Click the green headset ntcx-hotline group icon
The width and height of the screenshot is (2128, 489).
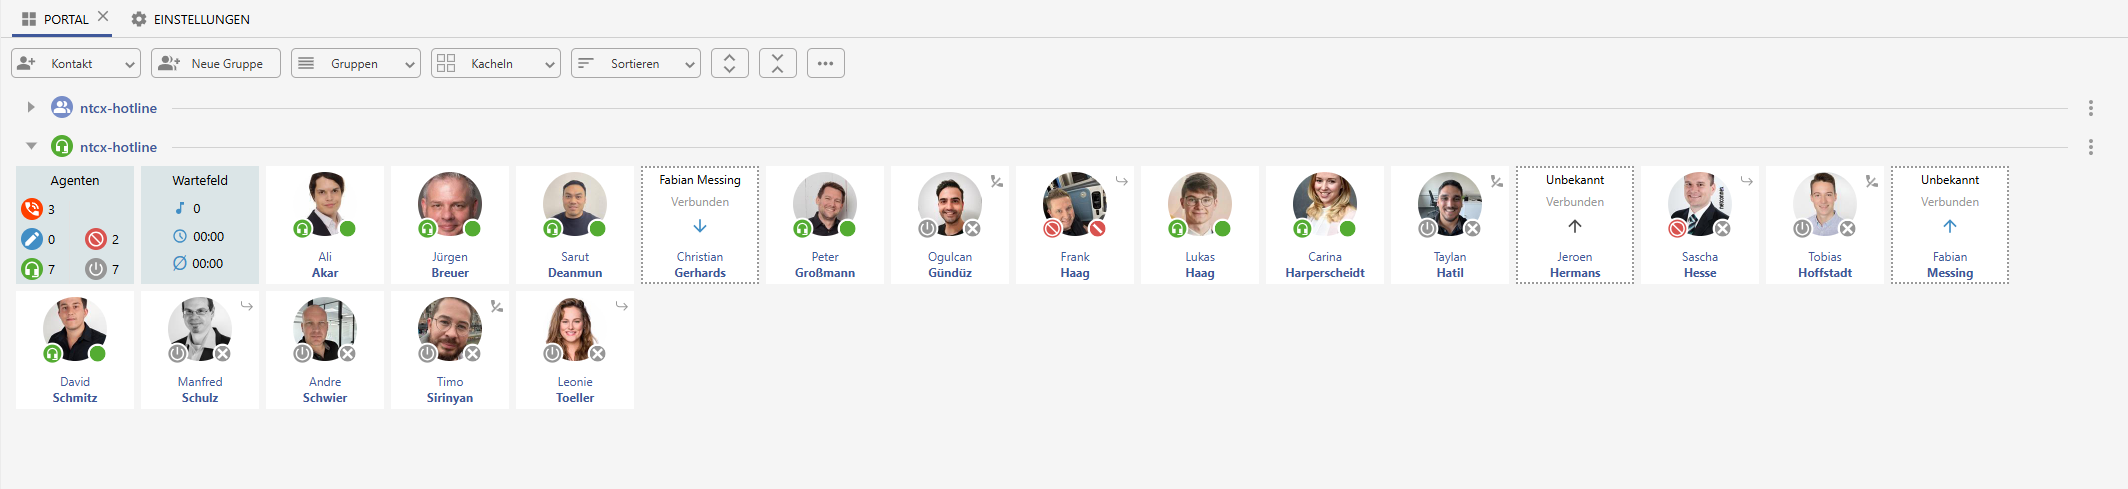tap(62, 146)
